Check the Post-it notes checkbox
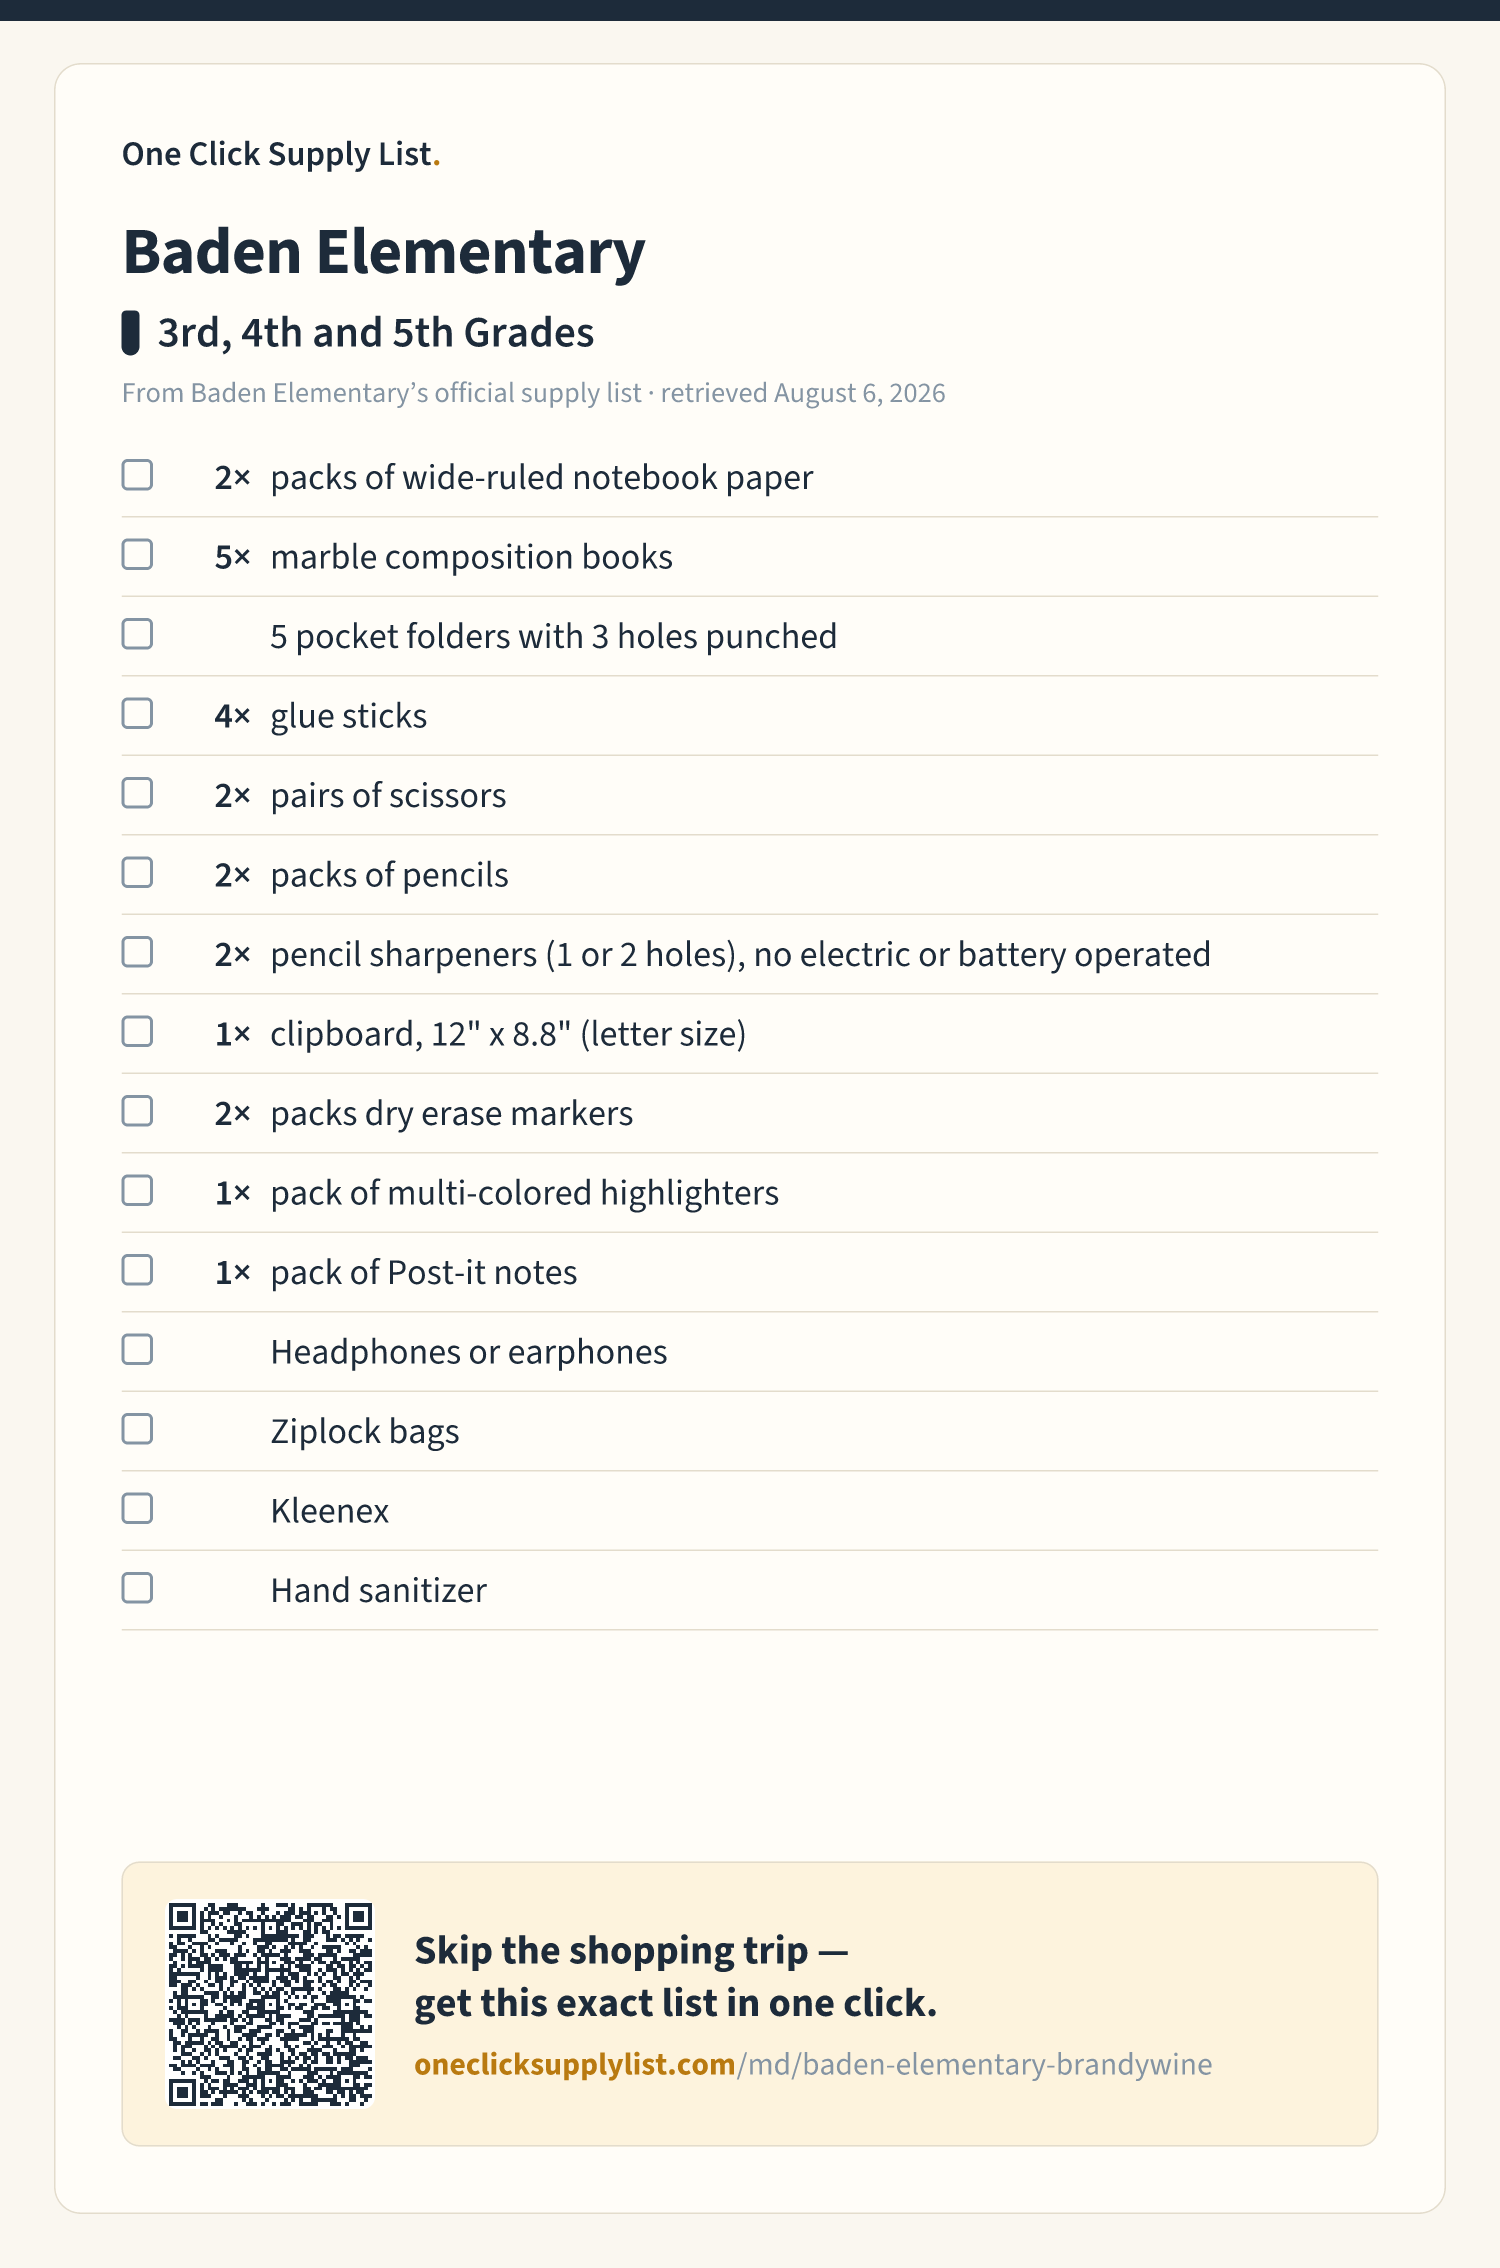The height and width of the screenshot is (2268, 1500). point(137,1270)
